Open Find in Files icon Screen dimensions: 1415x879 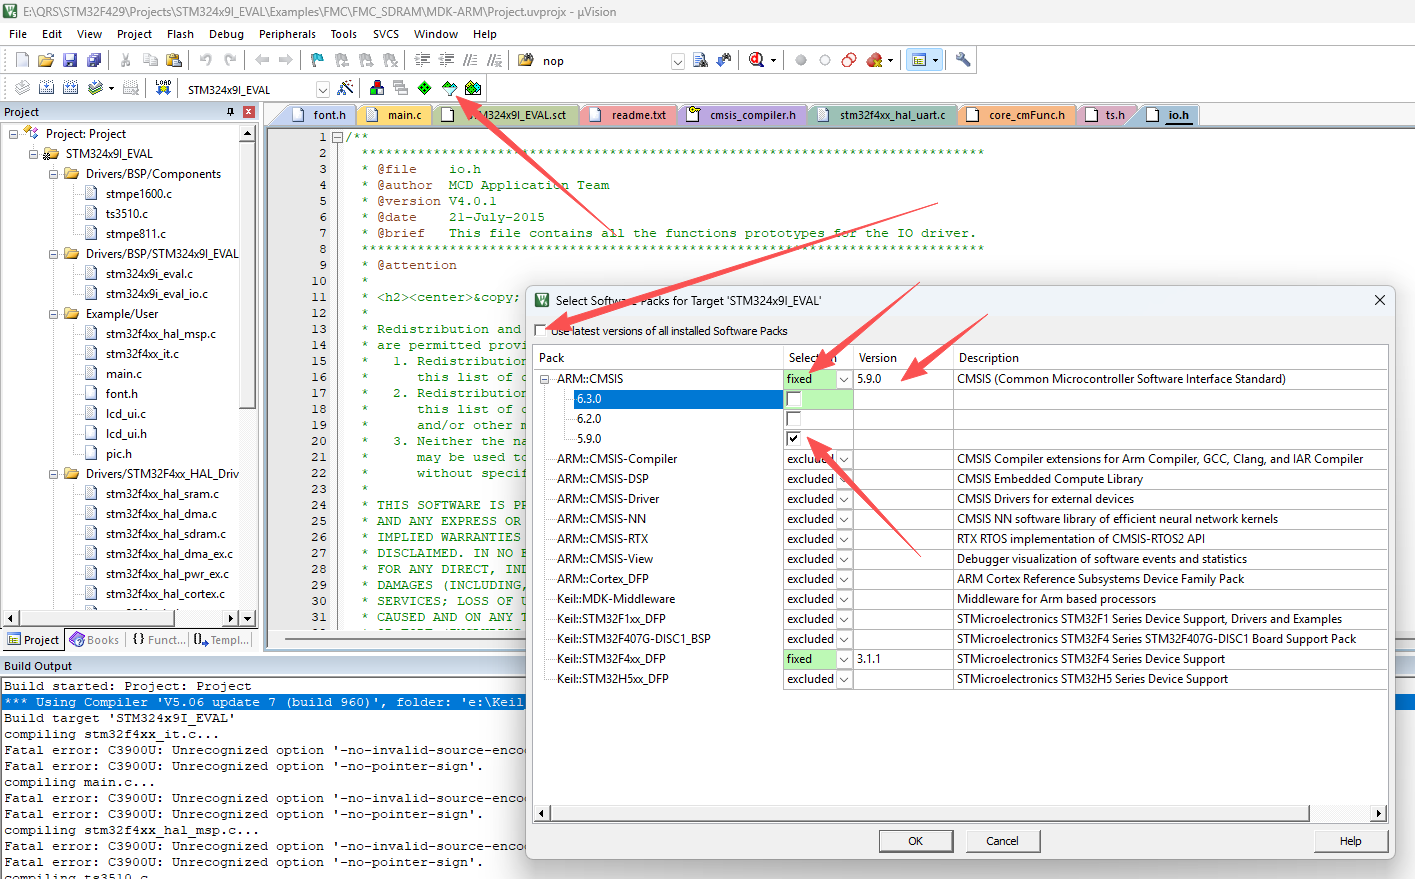coord(526,60)
